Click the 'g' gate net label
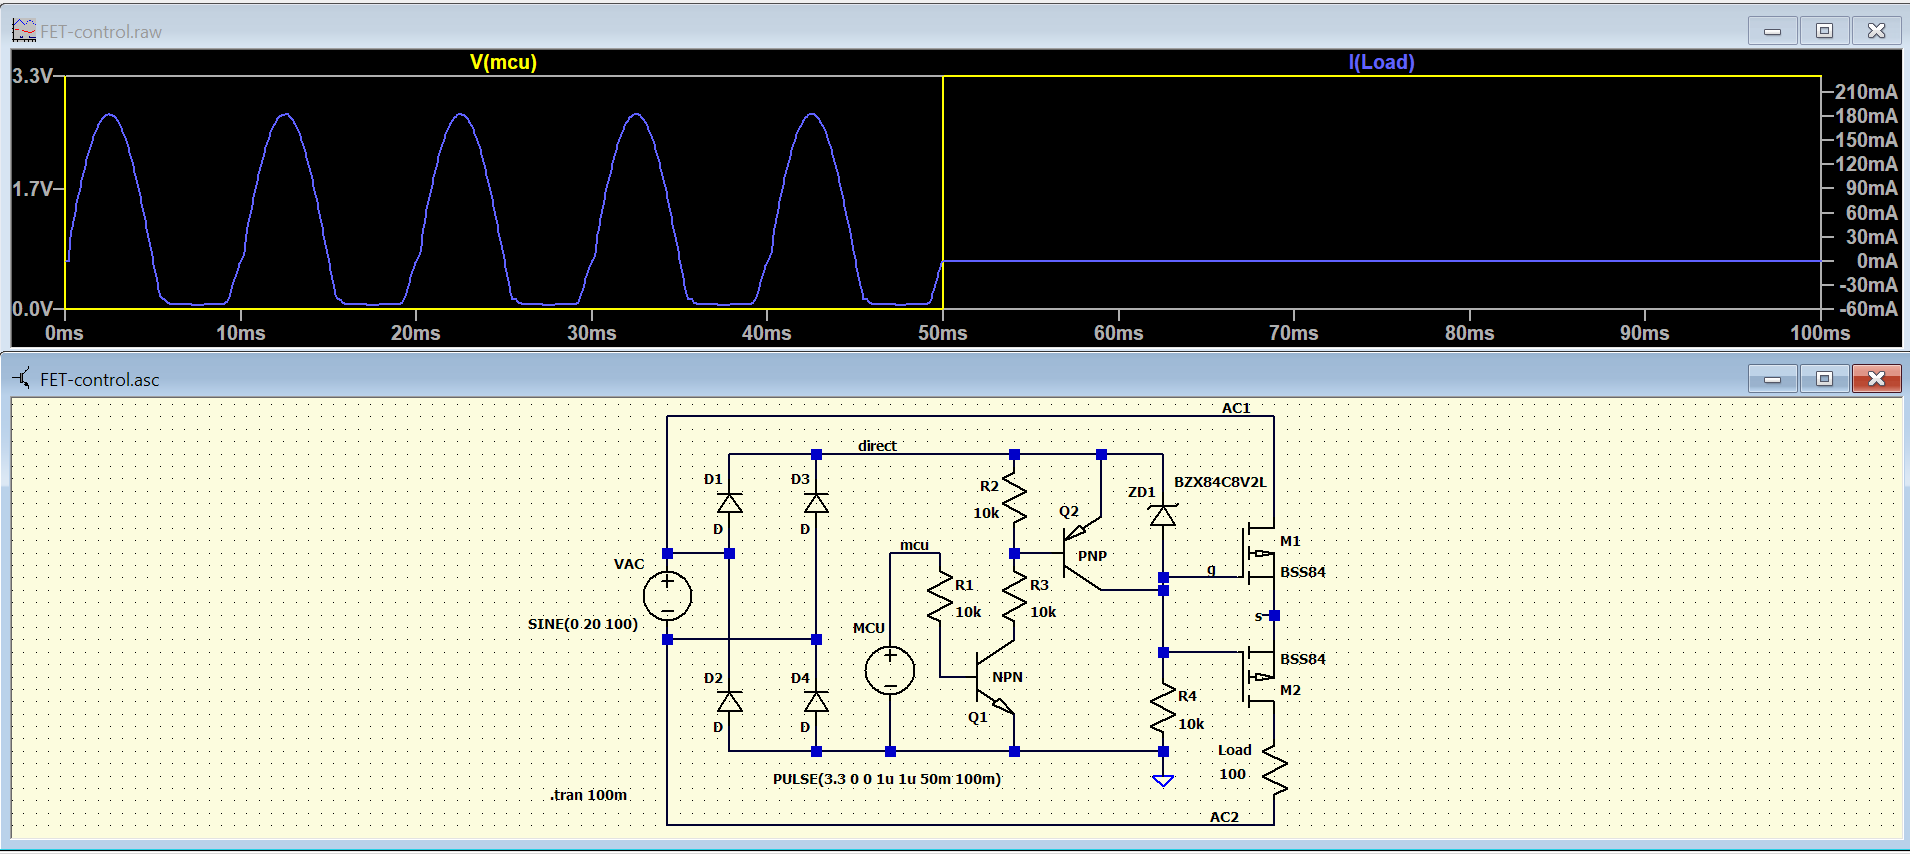The height and width of the screenshot is (854, 1910). click(x=1211, y=569)
